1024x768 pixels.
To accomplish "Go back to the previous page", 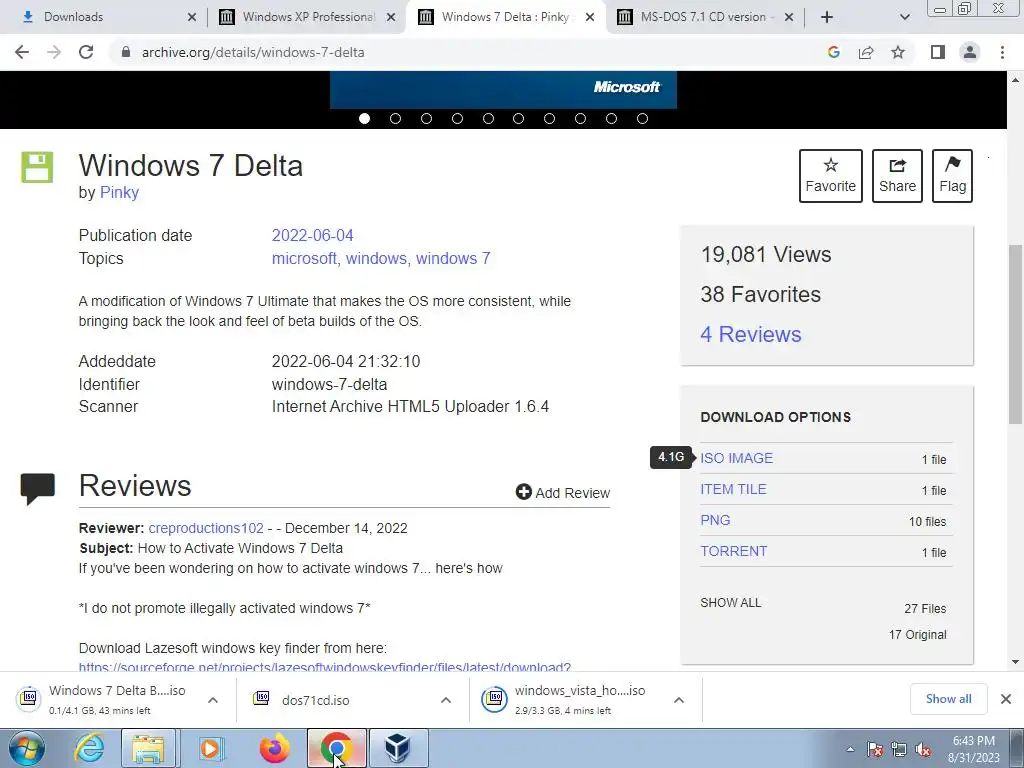I will click(22, 52).
